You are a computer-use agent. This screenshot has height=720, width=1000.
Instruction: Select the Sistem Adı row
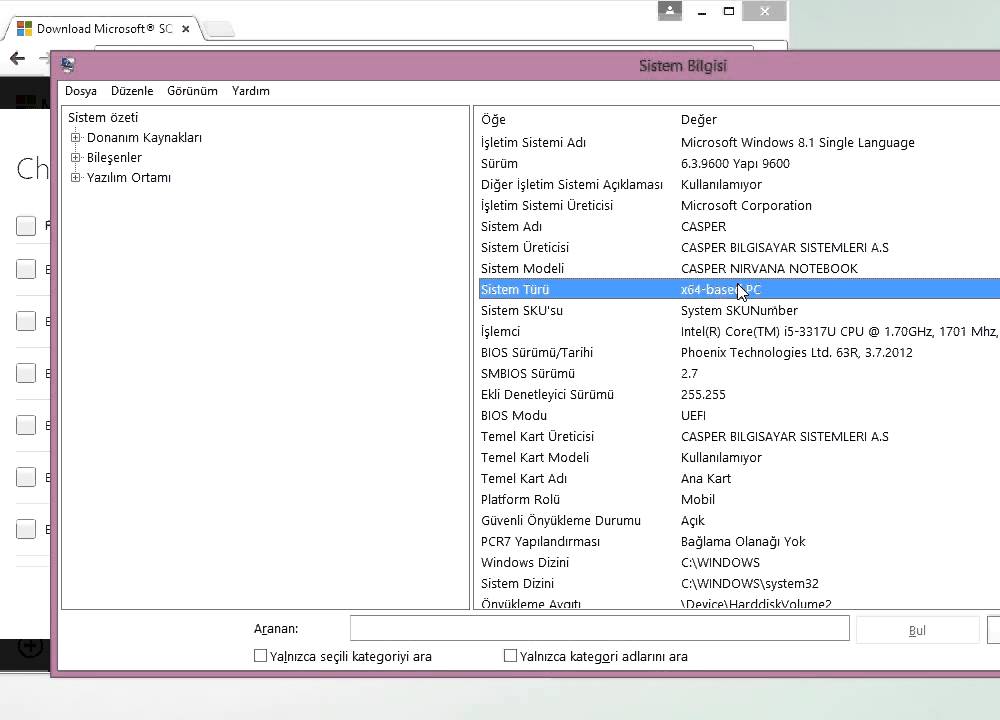click(x=739, y=226)
